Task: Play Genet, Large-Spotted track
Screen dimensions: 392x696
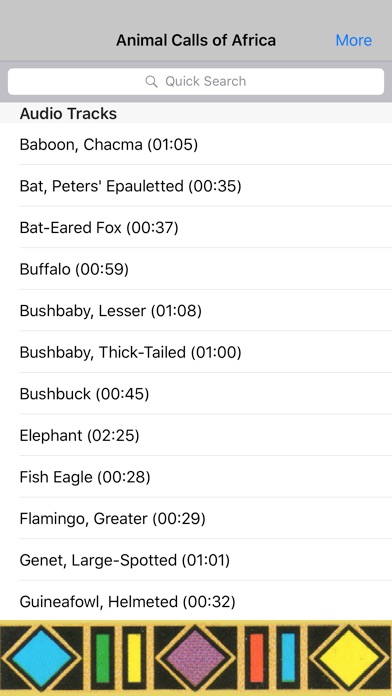Action: click(196, 560)
